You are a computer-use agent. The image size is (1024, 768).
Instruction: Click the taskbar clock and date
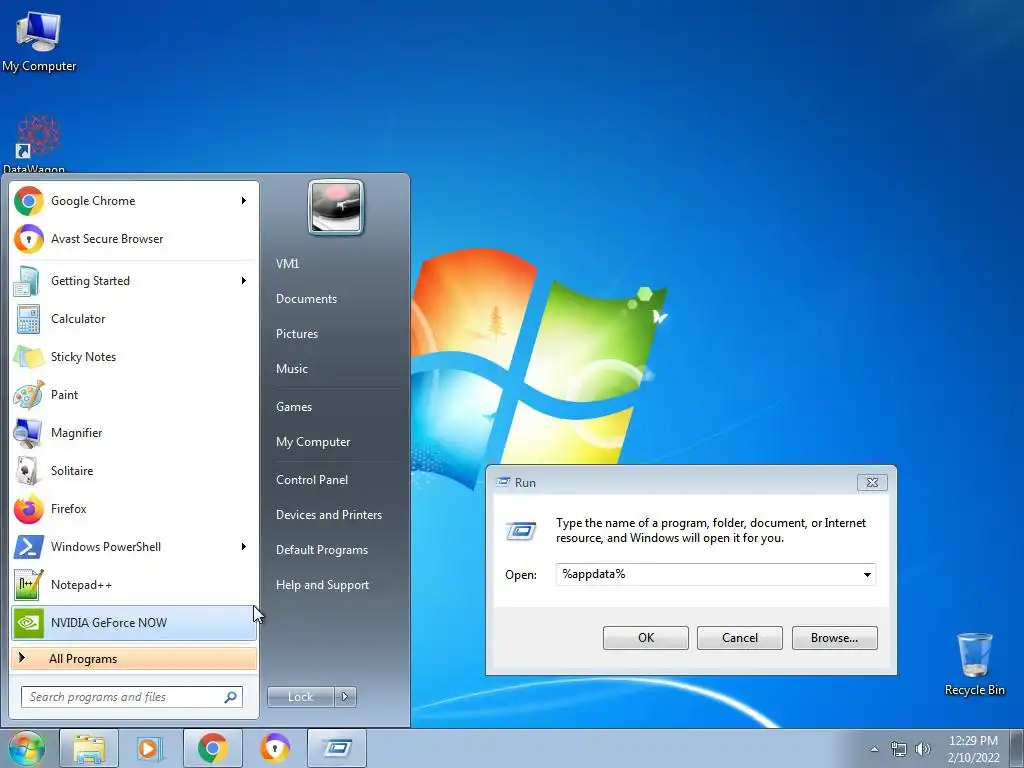point(973,749)
